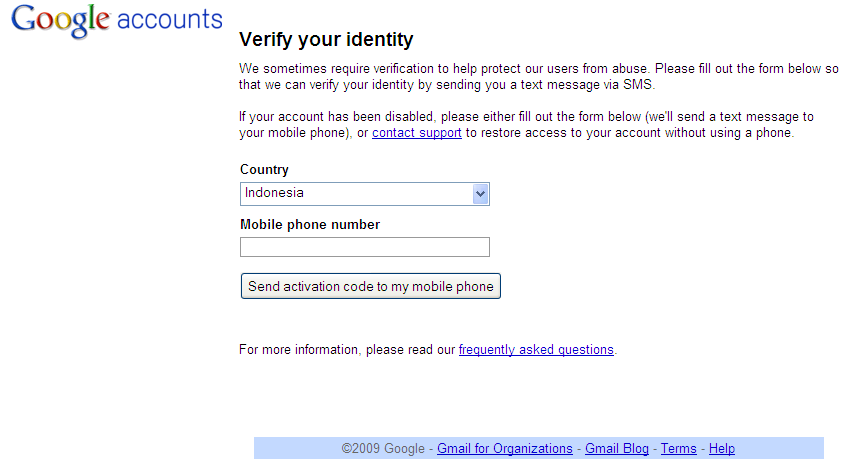
Task: Open the Country dropdown showing Indonesia
Action: point(355,193)
